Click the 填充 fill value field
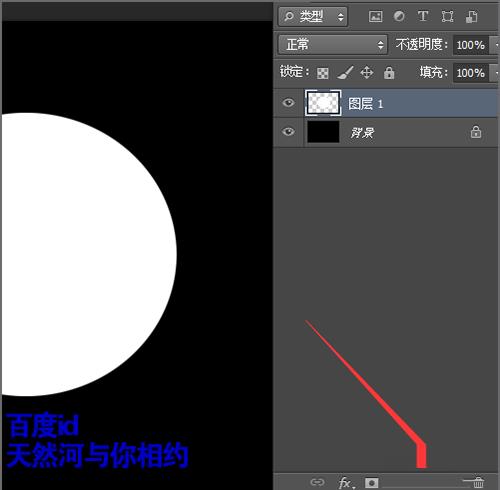 click(471, 73)
